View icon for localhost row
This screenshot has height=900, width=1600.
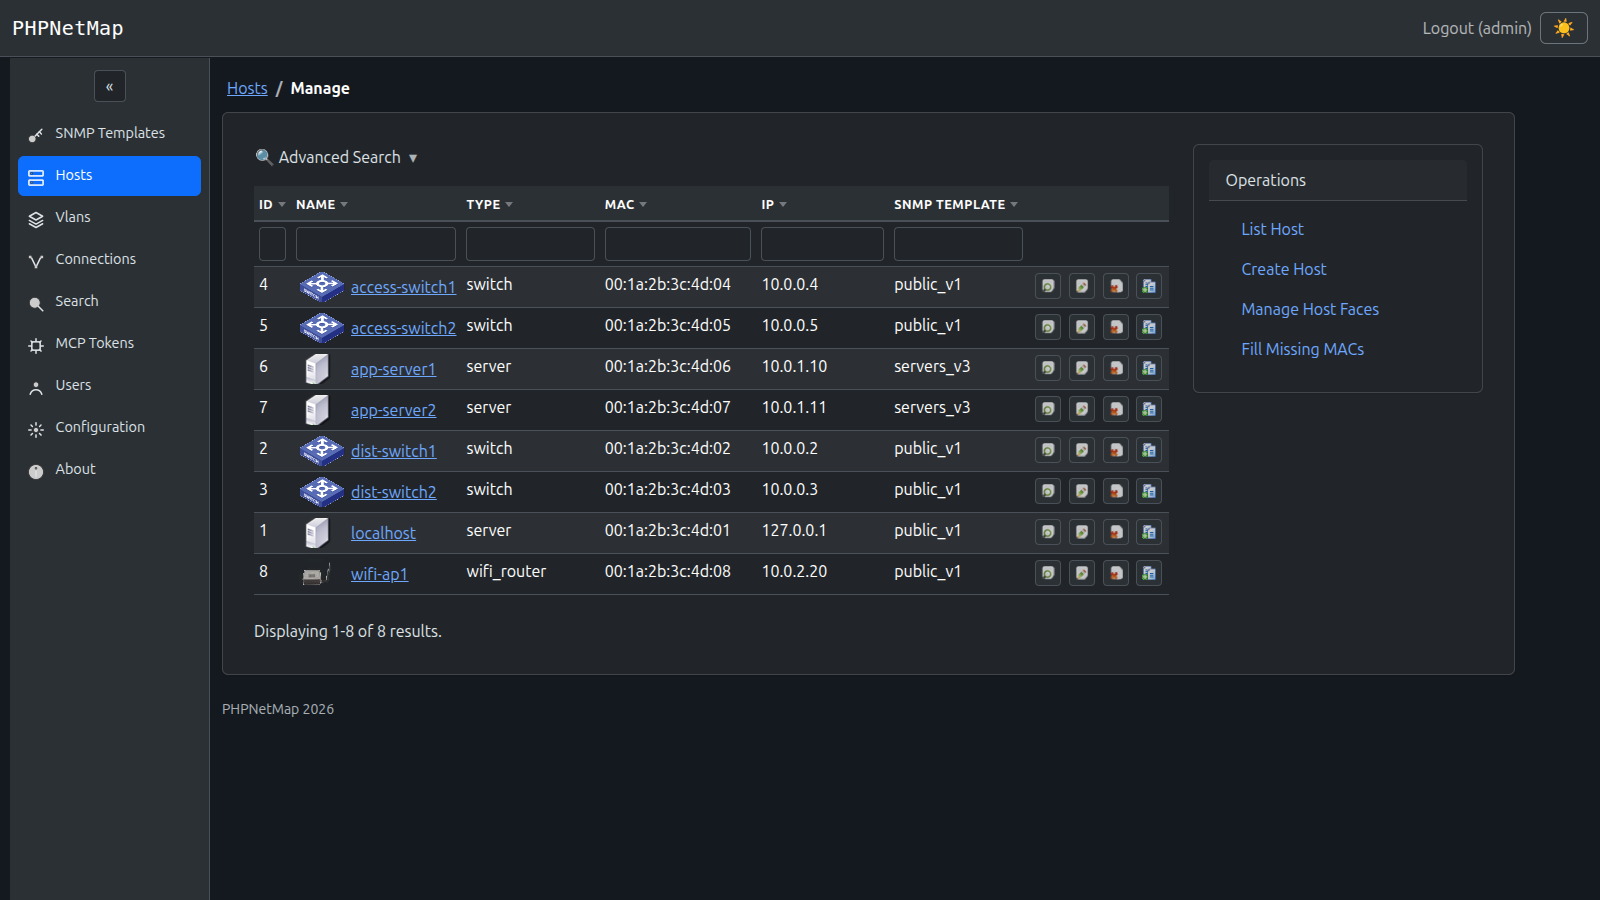pyautogui.click(x=1048, y=532)
